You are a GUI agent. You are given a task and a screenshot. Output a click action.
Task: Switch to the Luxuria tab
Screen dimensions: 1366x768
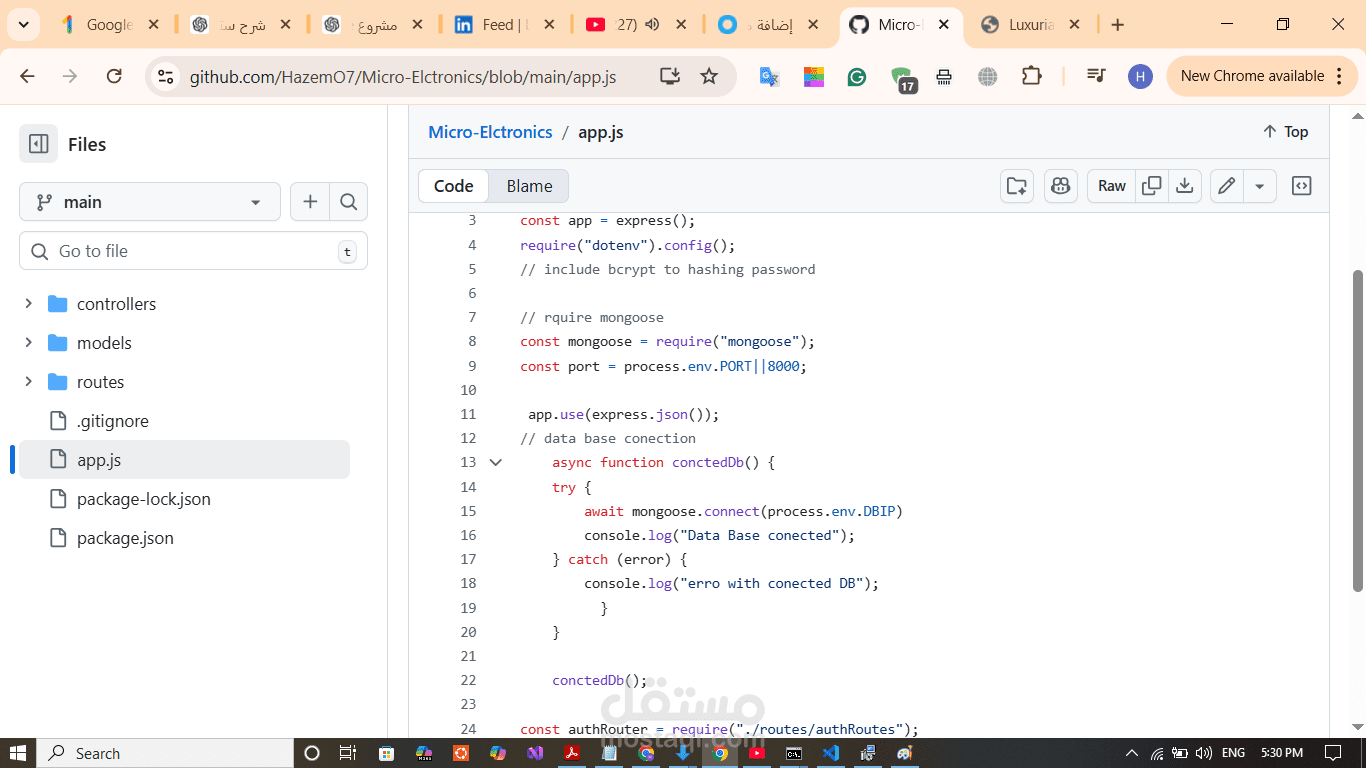(1030, 25)
